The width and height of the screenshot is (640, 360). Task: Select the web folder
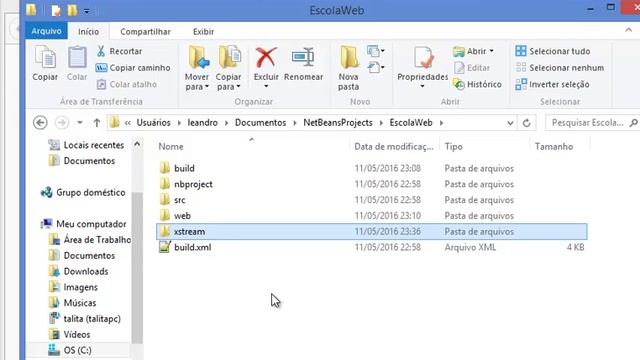click(x=371, y=216)
